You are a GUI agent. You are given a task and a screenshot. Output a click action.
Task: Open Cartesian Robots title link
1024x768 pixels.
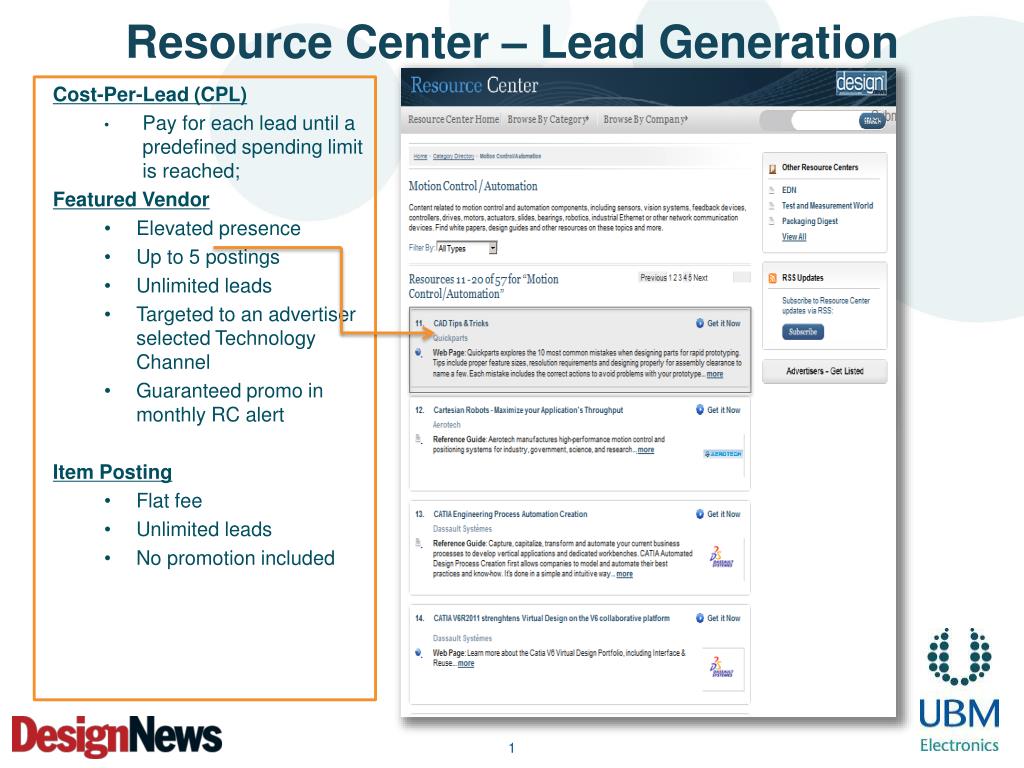pyautogui.click(x=528, y=410)
